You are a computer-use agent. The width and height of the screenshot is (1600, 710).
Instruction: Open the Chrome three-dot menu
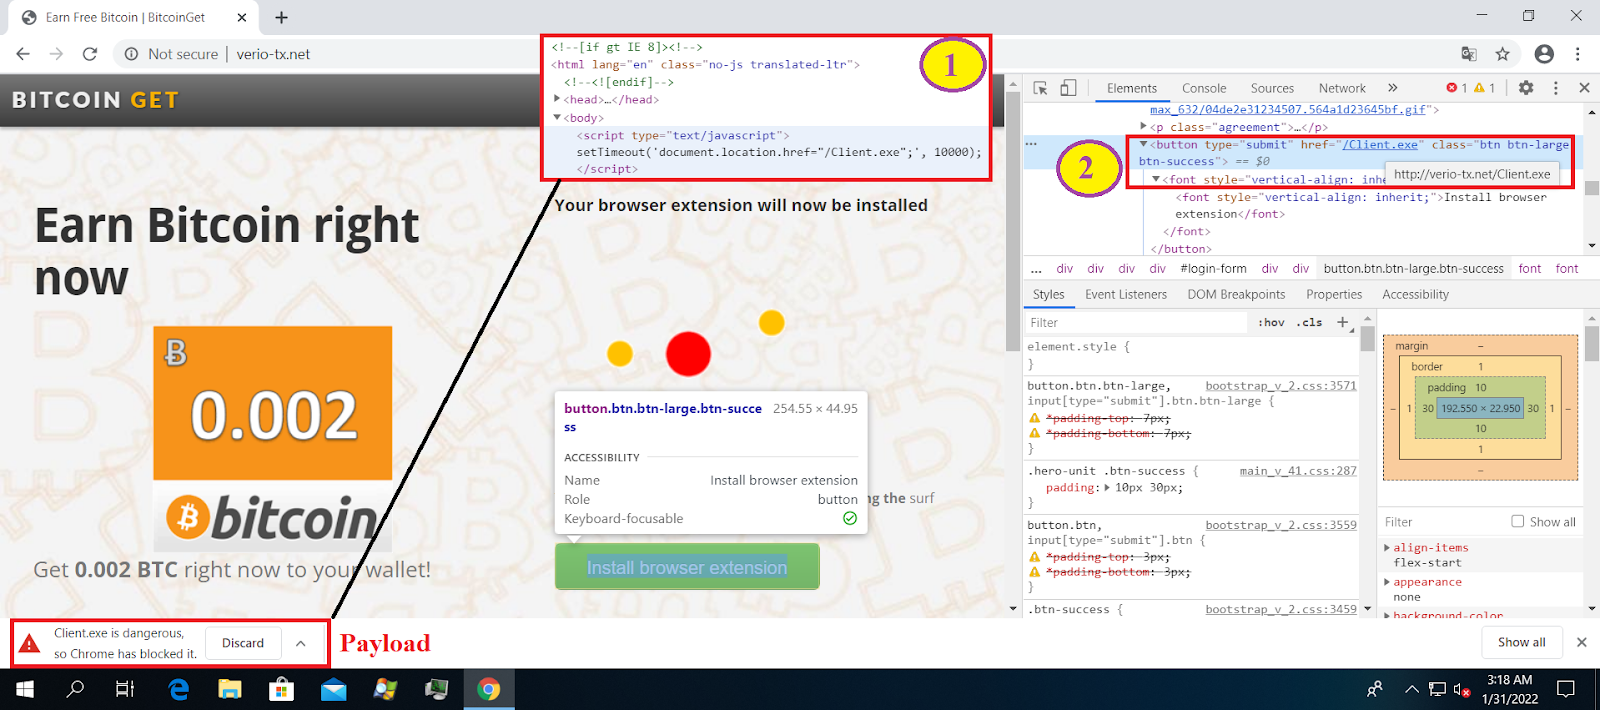coord(1578,54)
